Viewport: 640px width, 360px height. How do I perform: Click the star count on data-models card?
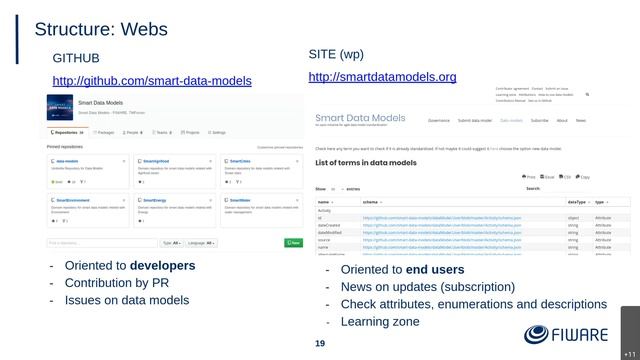point(71,182)
